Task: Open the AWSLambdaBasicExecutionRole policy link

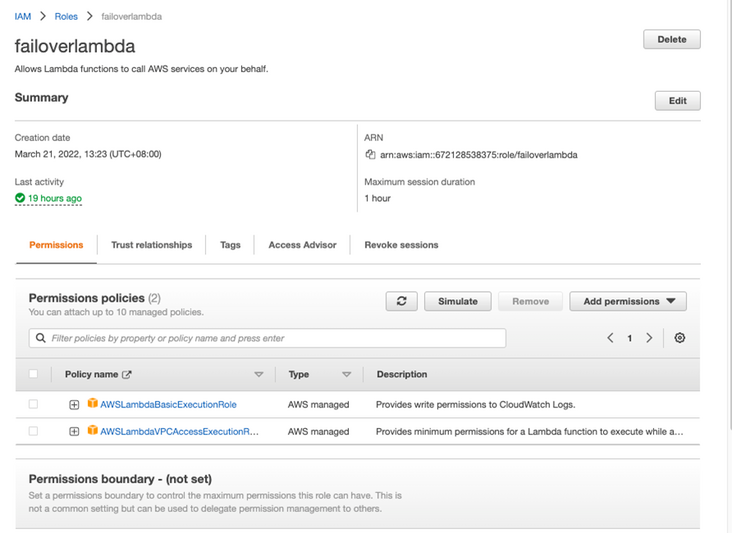Action: pos(169,405)
